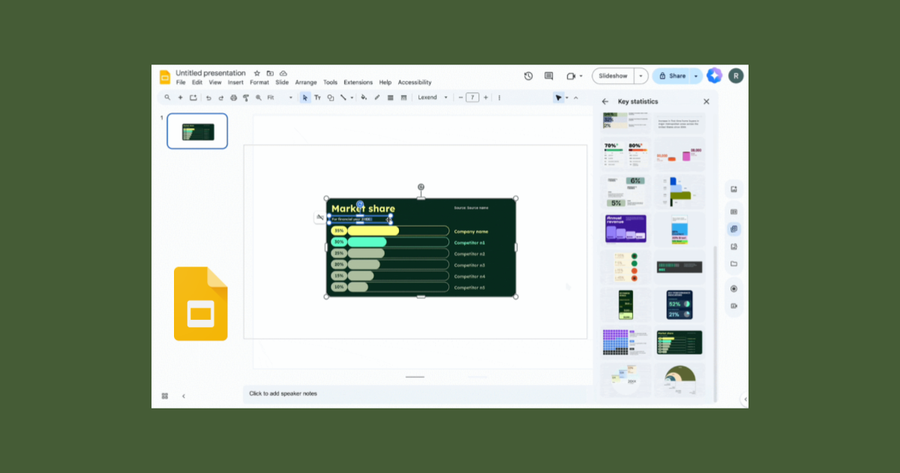
Task: Select the shape tool
Action: coord(331,98)
